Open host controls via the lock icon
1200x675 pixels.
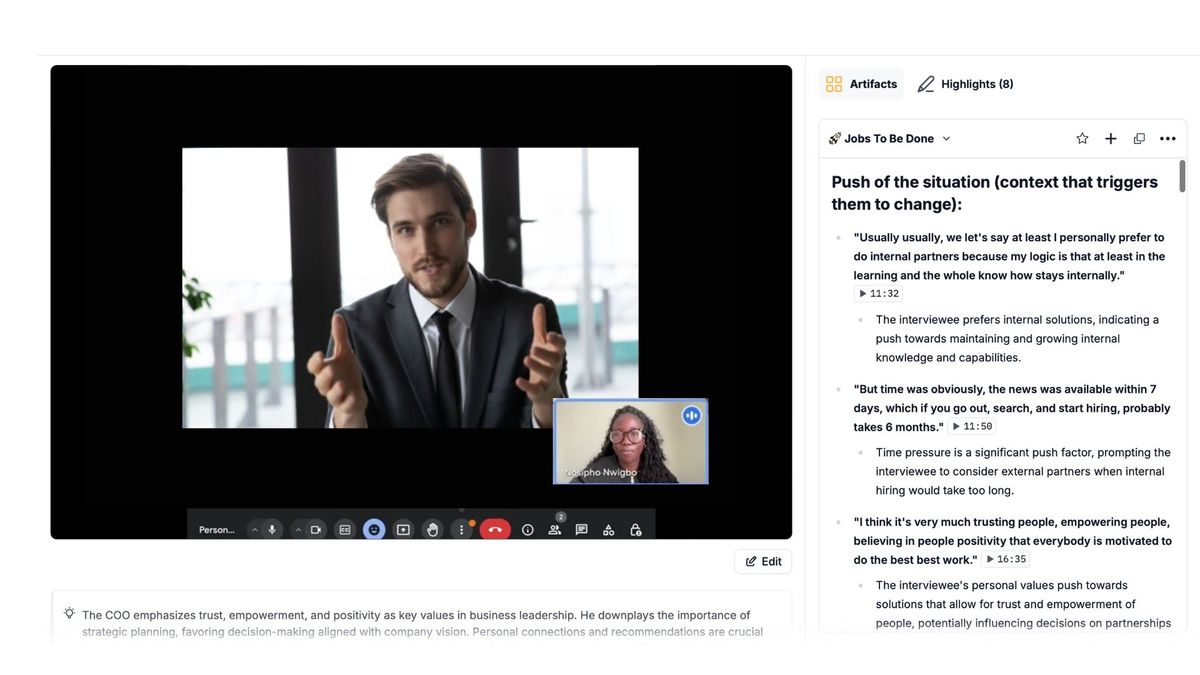point(636,529)
